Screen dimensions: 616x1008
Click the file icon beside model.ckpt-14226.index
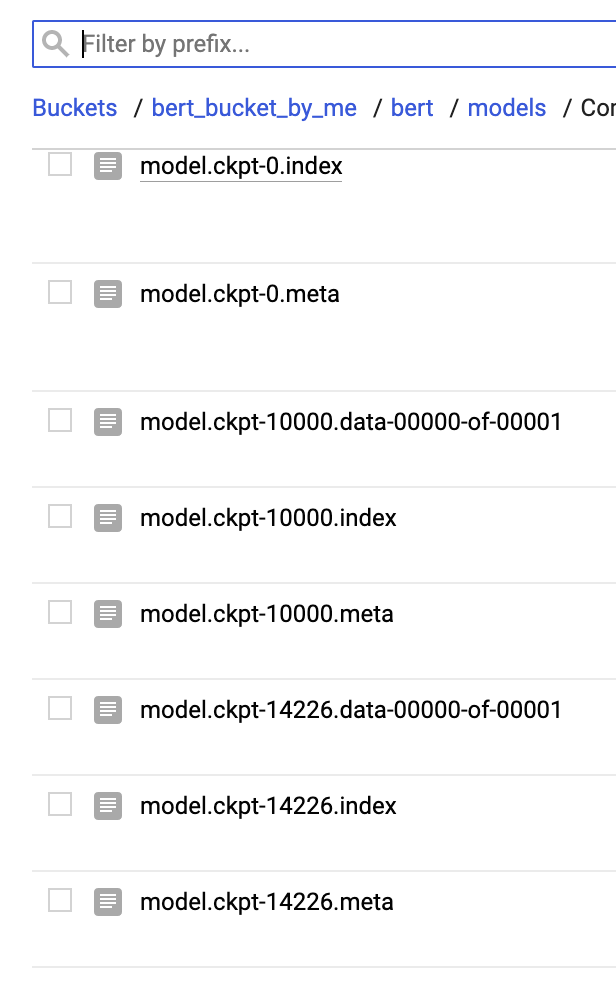click(x=108, y=806)
